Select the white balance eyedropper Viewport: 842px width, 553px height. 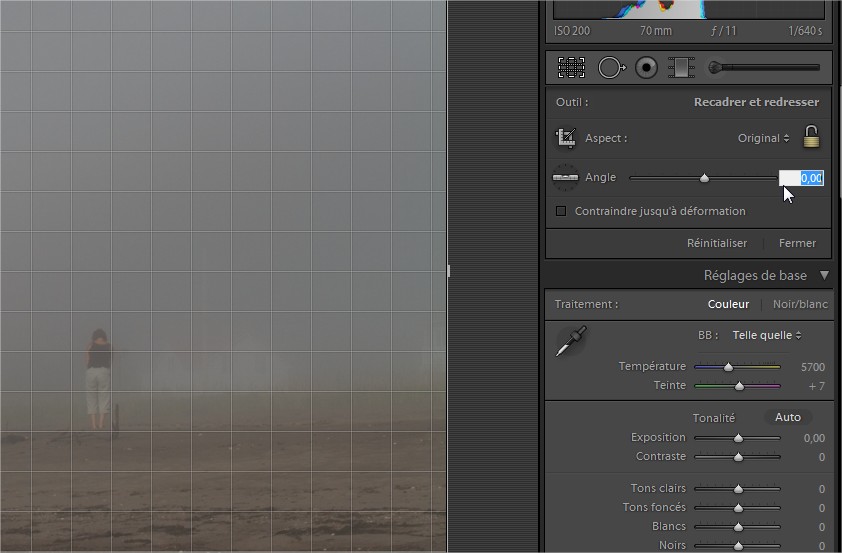click(571, 341)
